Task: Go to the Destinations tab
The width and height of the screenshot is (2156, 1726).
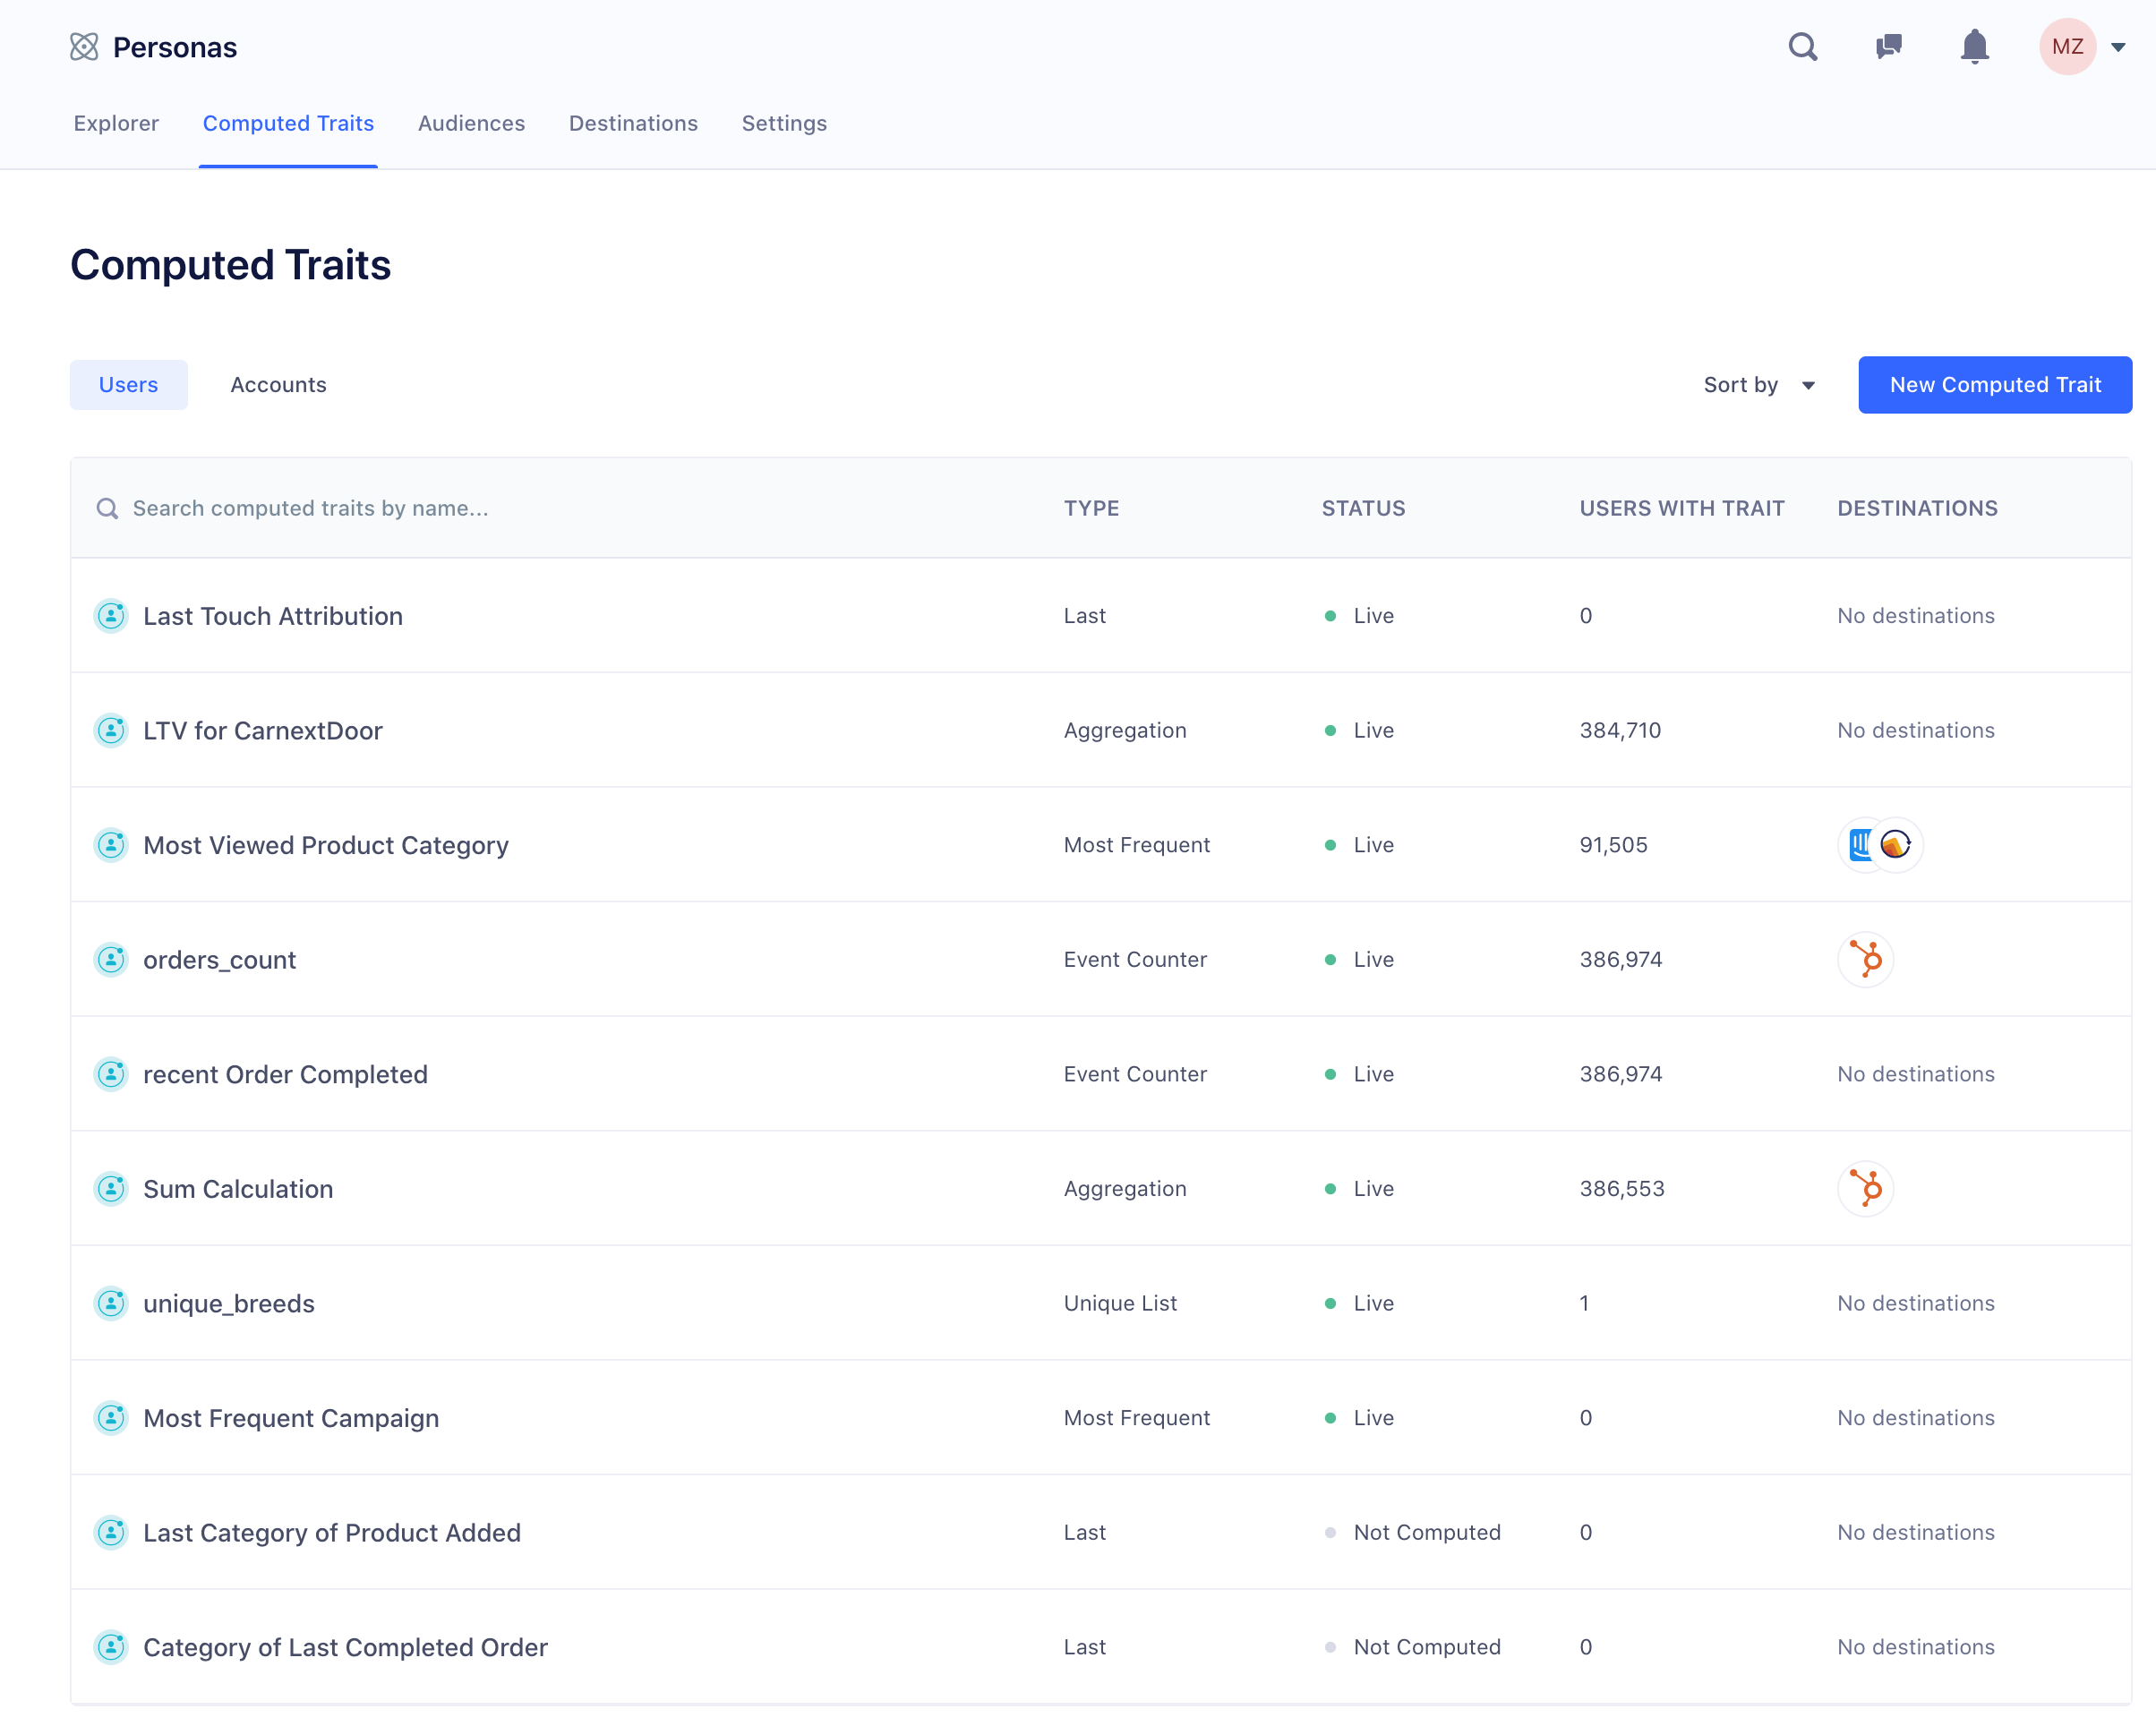Action: coord(633,123)
